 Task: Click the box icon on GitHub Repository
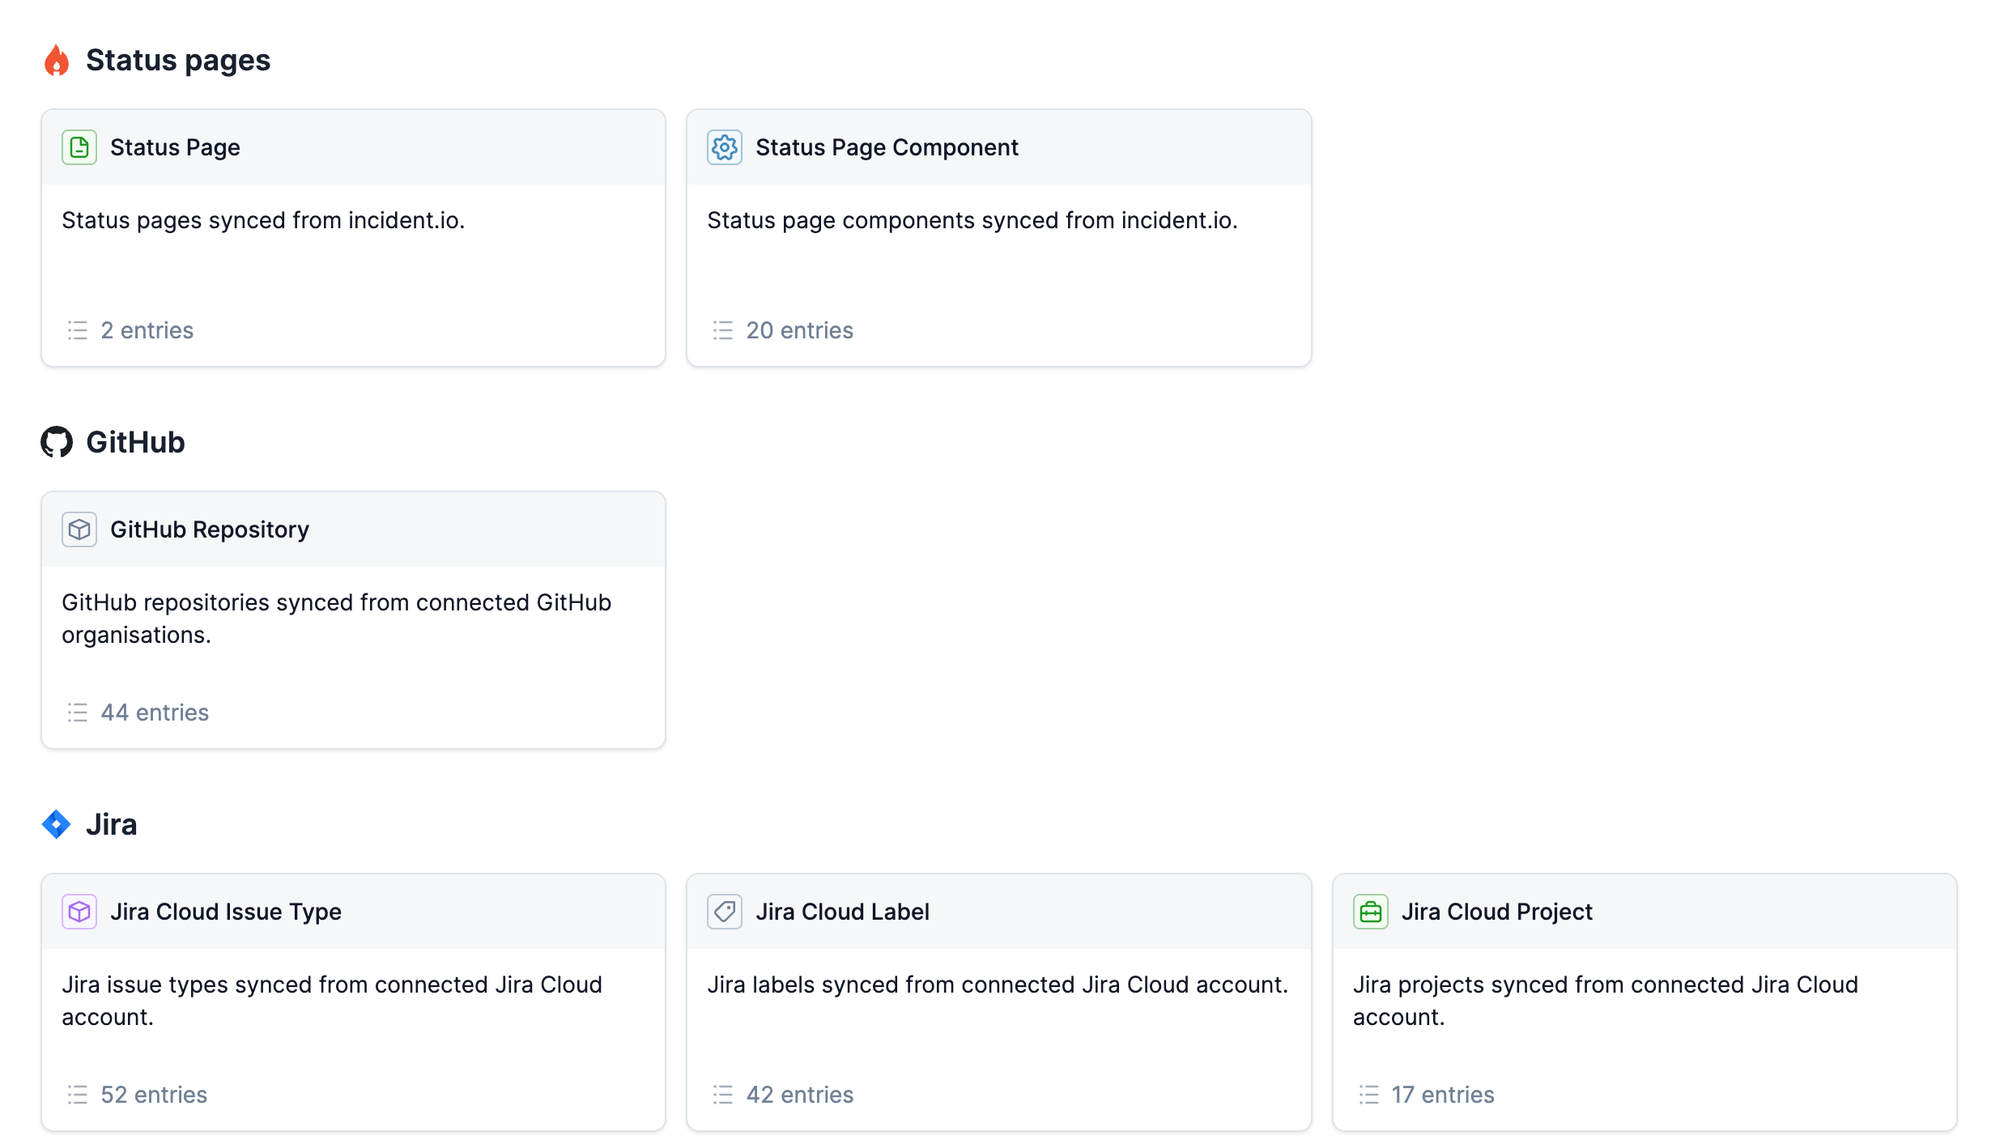pyautogui.click(x=79, y=529)
